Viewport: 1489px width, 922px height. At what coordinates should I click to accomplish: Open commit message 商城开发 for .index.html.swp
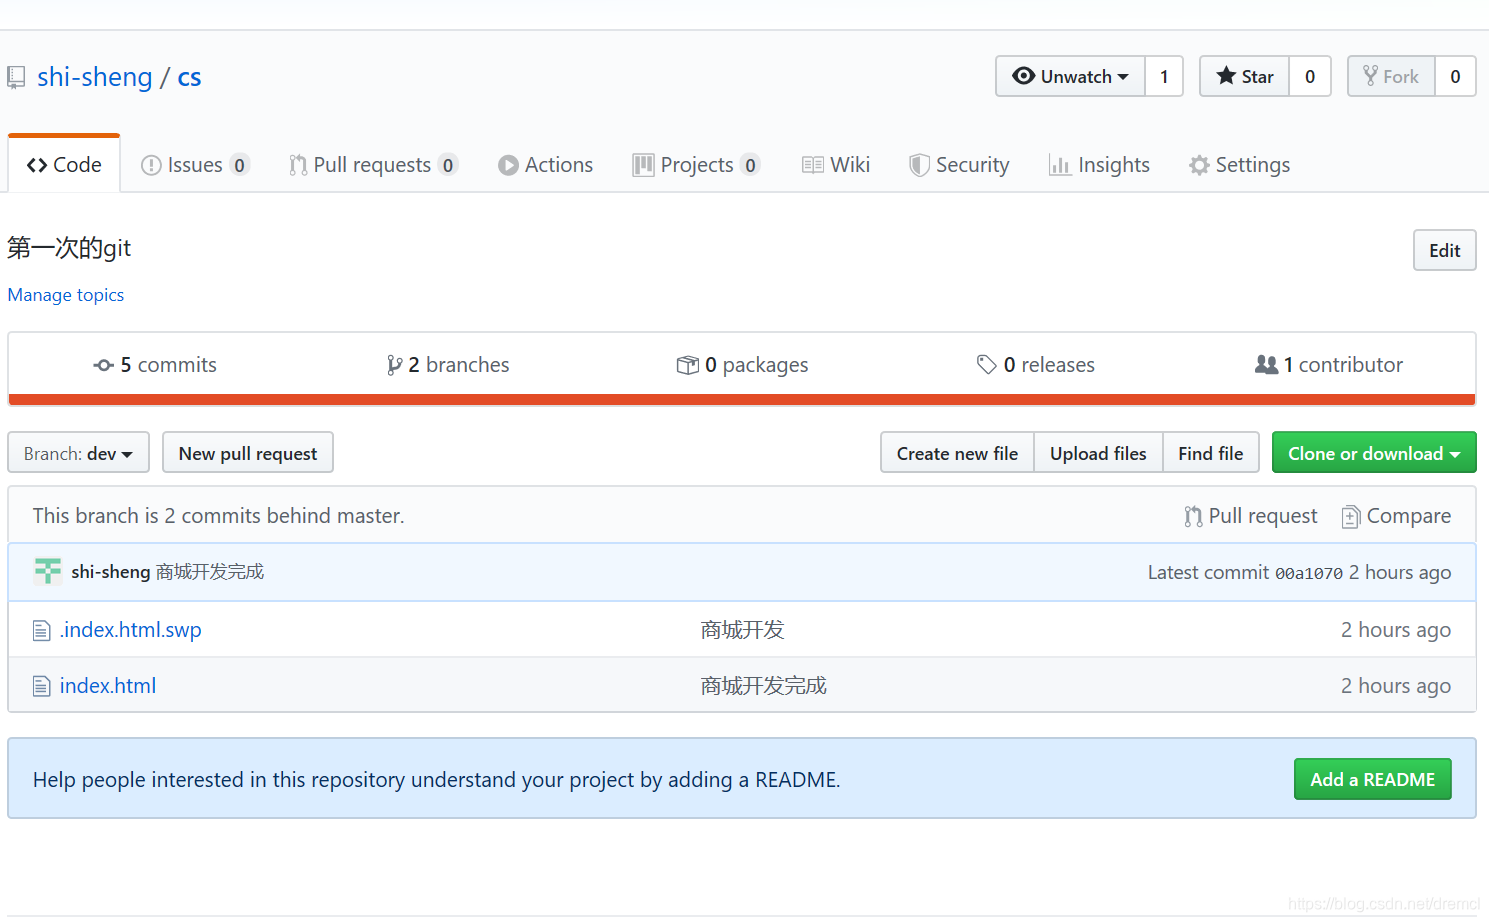[742, 630]
